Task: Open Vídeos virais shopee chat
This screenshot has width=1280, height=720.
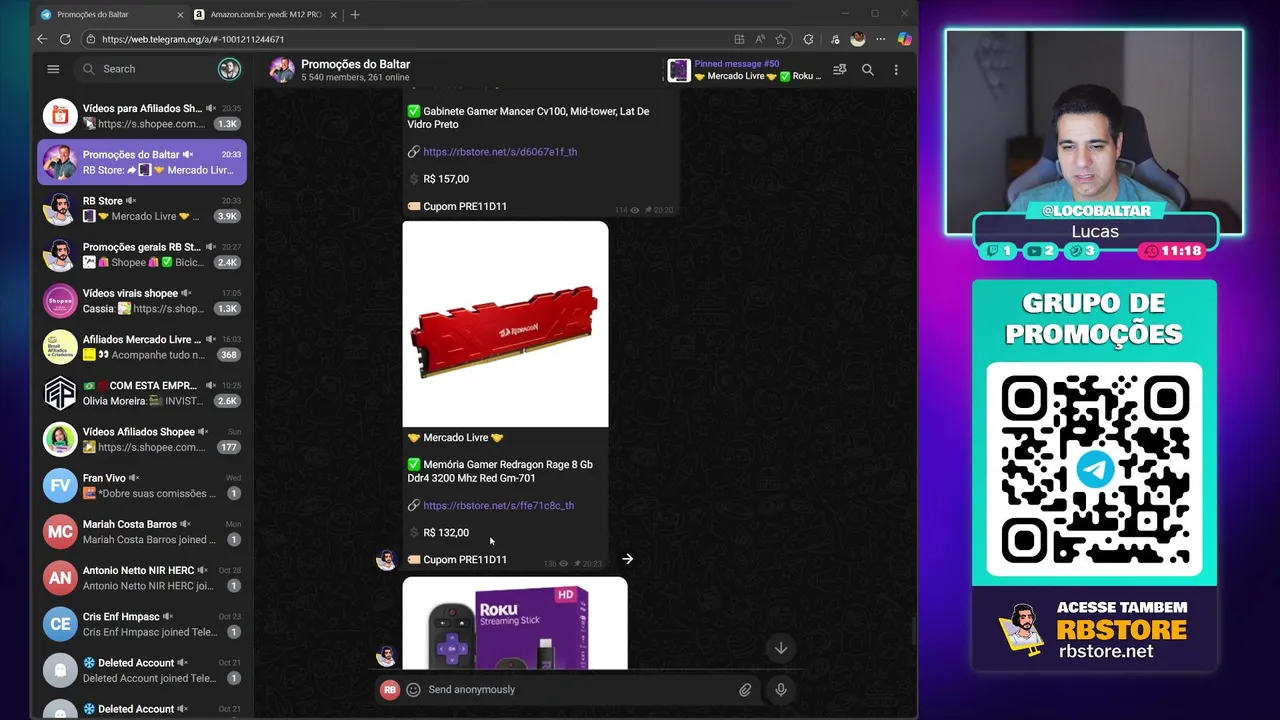Action: click(x=142, y=301)
